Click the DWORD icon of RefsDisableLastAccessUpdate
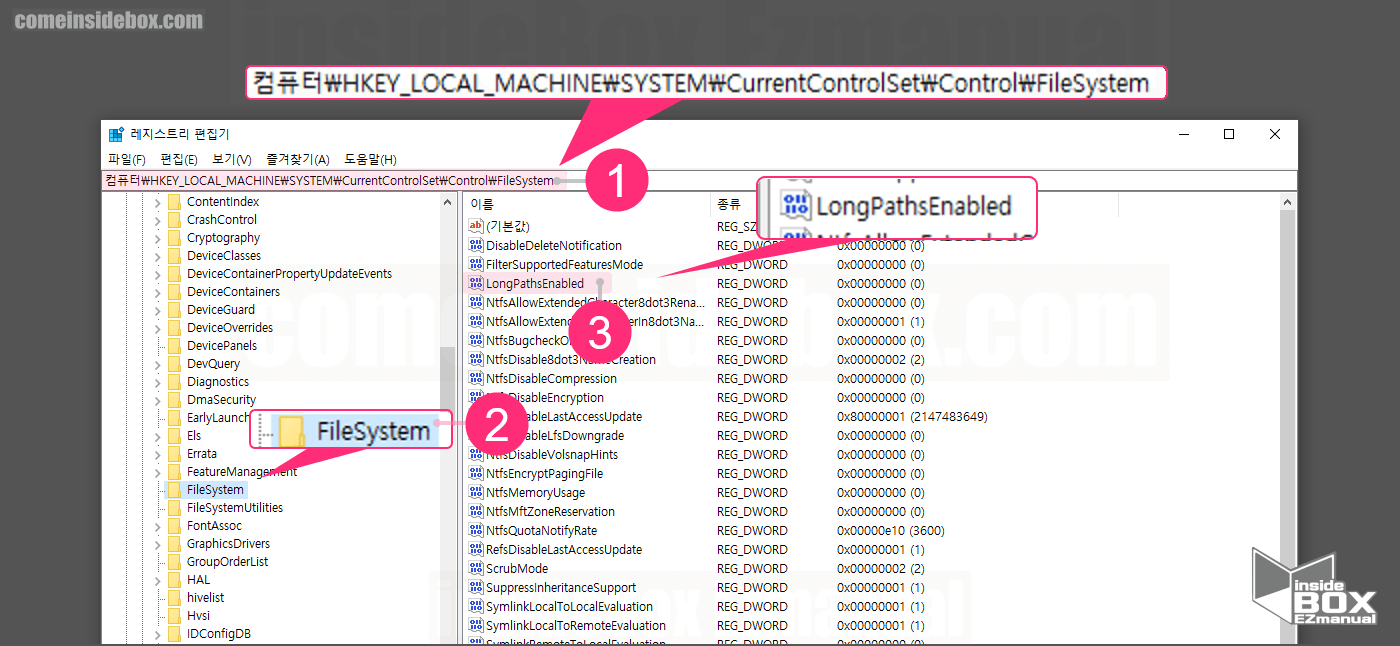 tap(476, 550)
